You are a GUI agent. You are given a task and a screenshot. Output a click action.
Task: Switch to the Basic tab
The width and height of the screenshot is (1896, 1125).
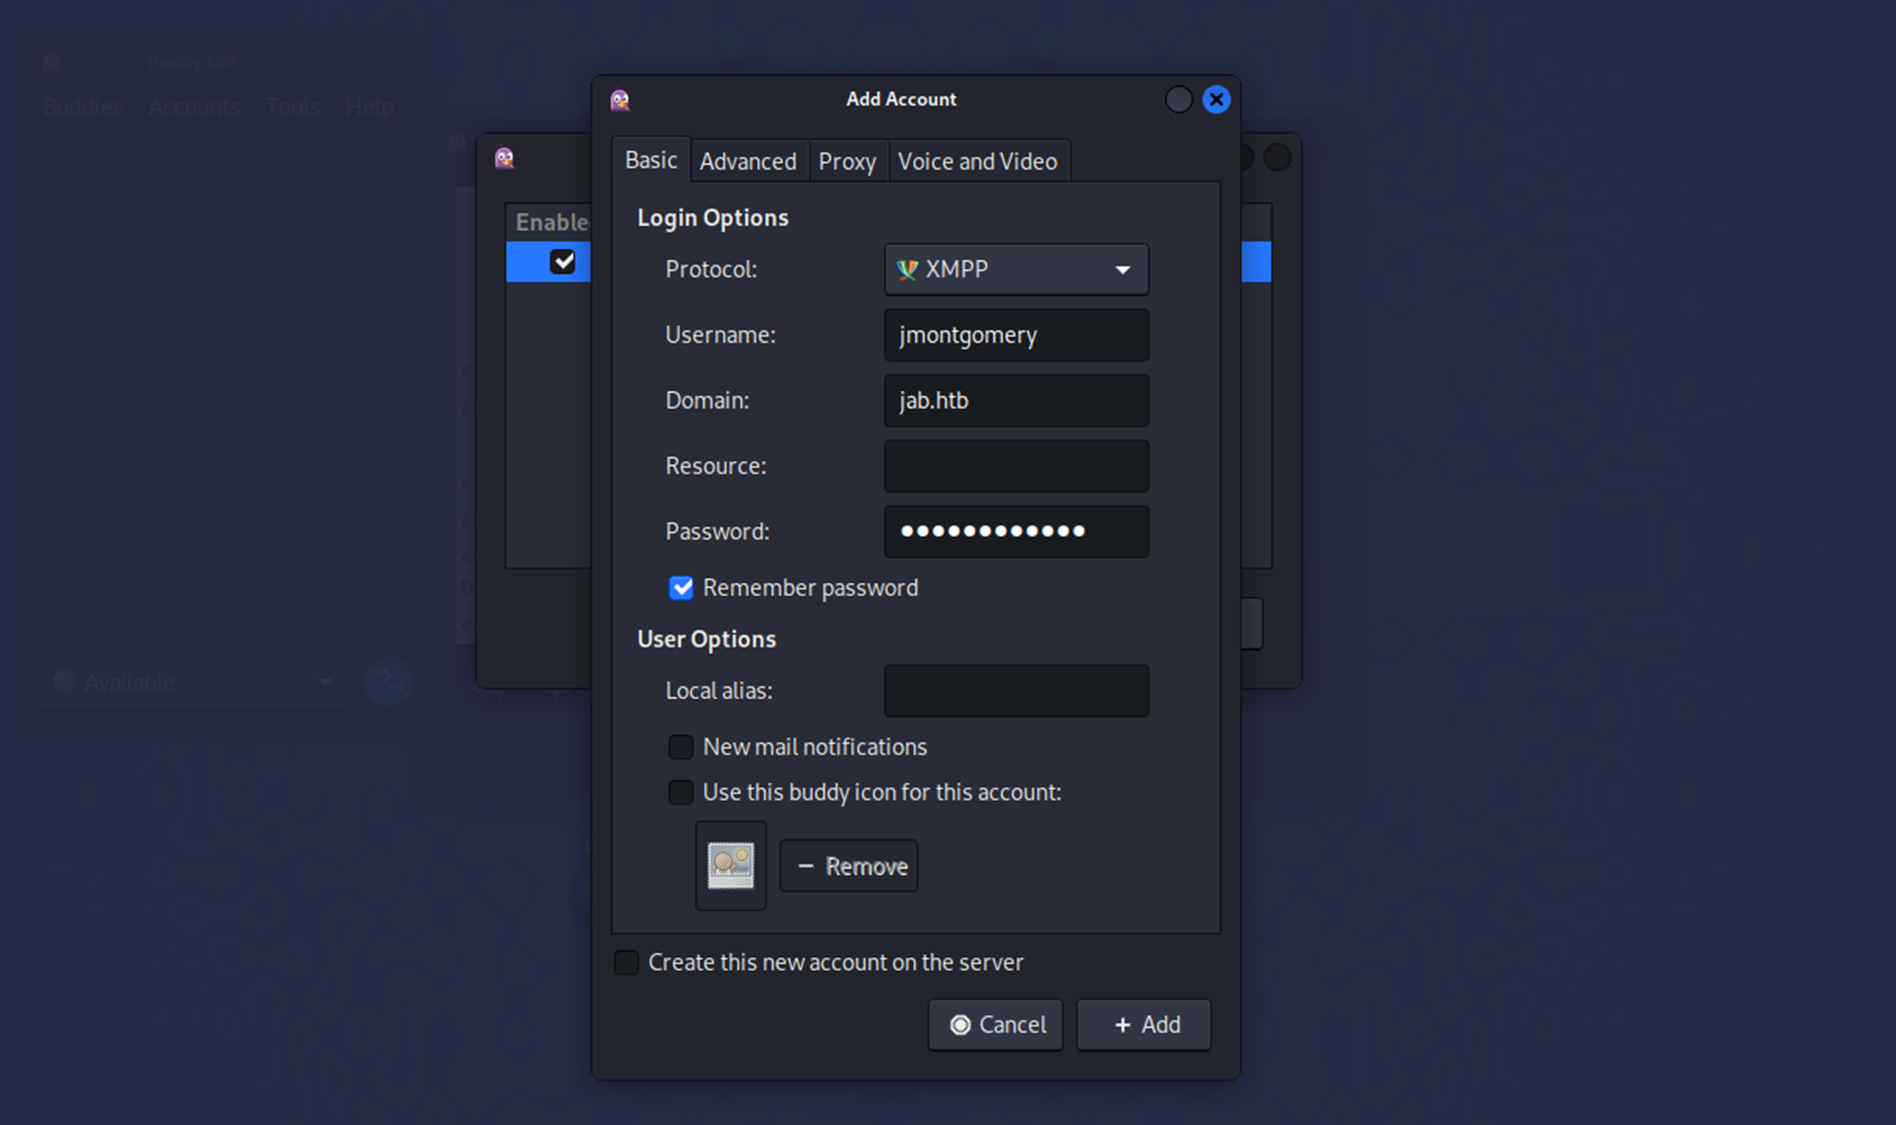[x=651, y=160]
